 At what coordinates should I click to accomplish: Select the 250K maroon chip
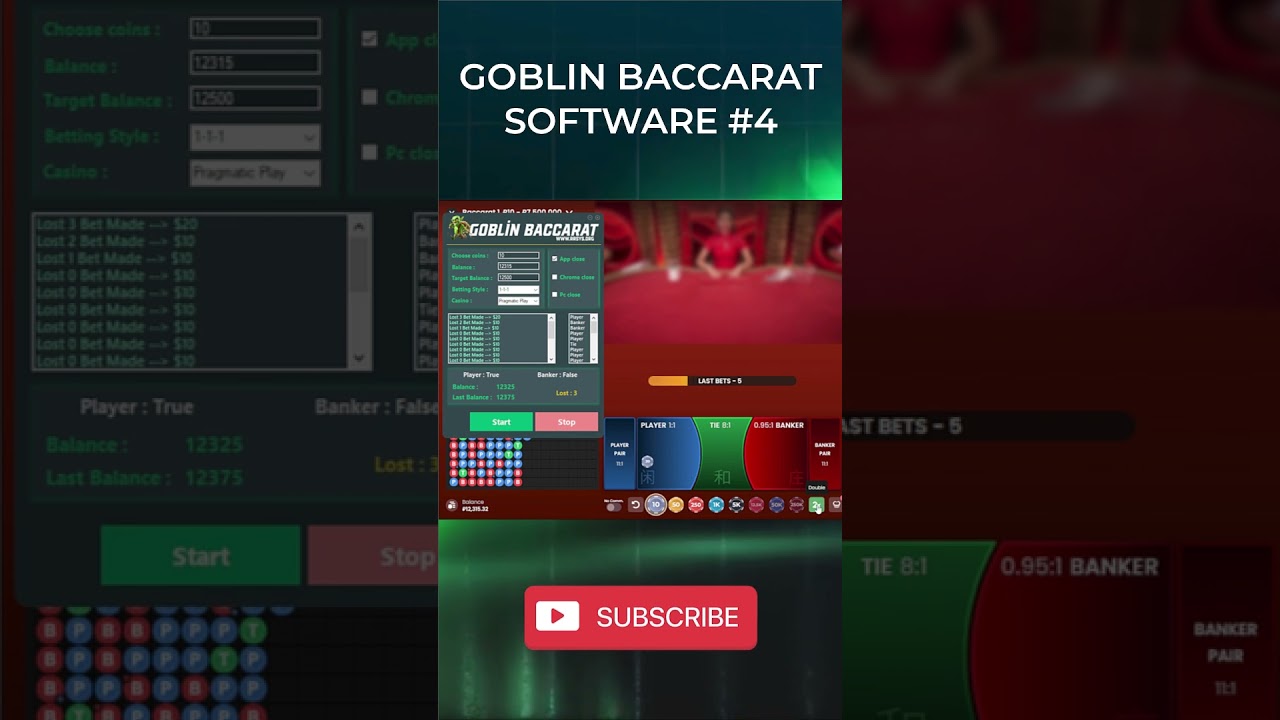coord(797,505)
